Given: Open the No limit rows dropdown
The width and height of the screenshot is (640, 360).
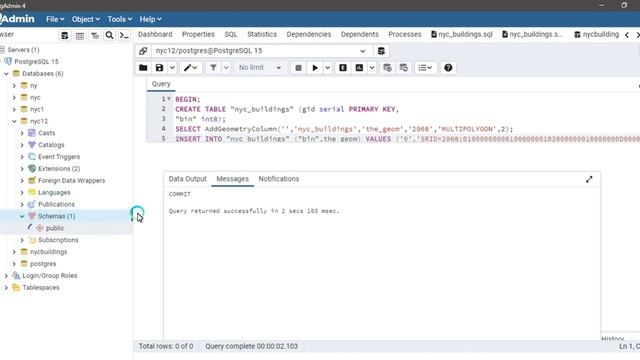Looking at the screenshot, I should coord(260,68).
